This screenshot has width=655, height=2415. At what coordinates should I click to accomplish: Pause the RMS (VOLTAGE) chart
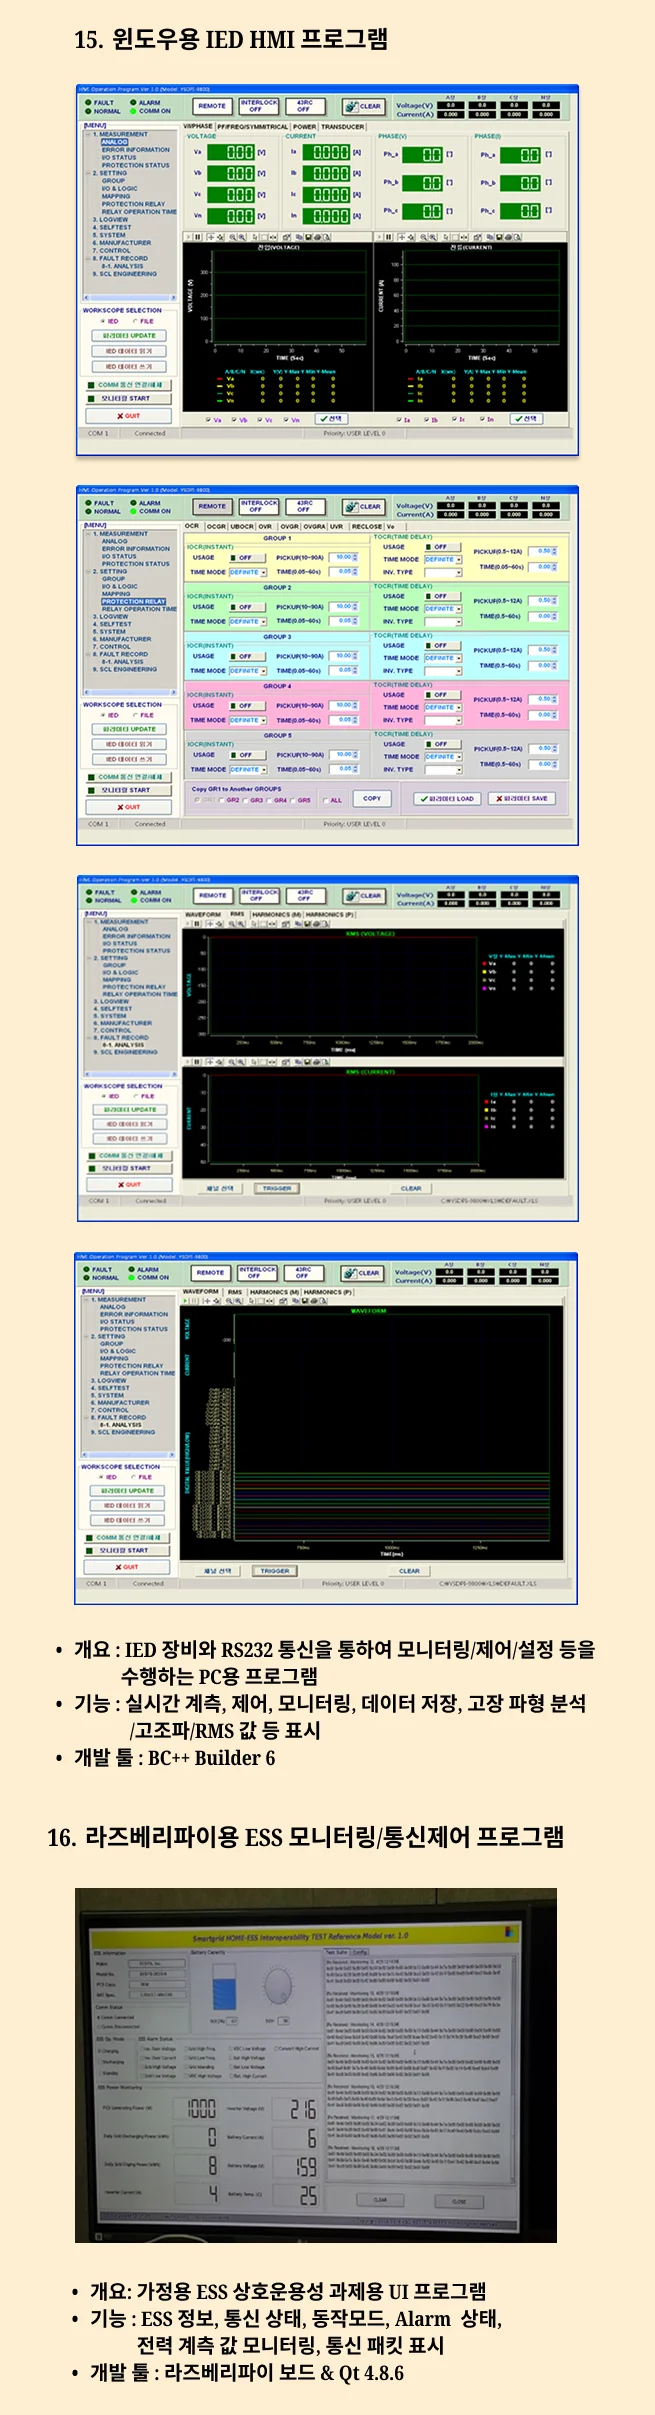pos(197,923)
